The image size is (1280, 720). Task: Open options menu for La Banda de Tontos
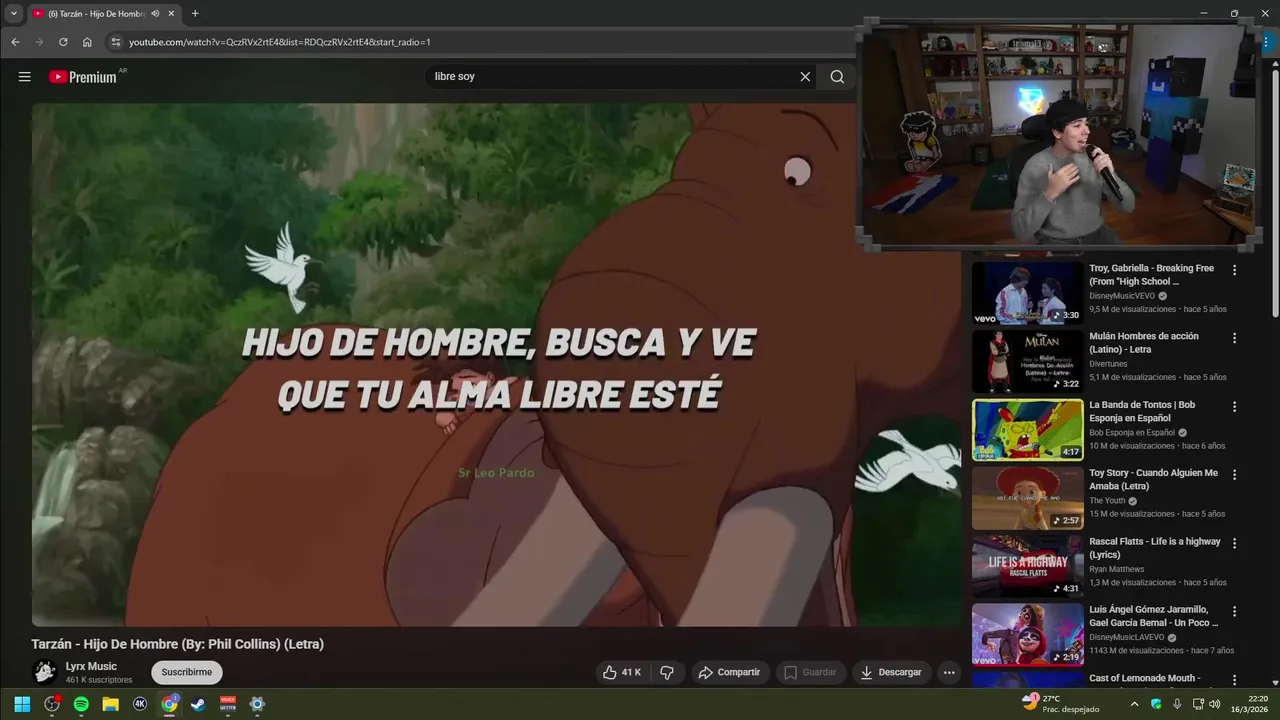tap(1234, 407)
